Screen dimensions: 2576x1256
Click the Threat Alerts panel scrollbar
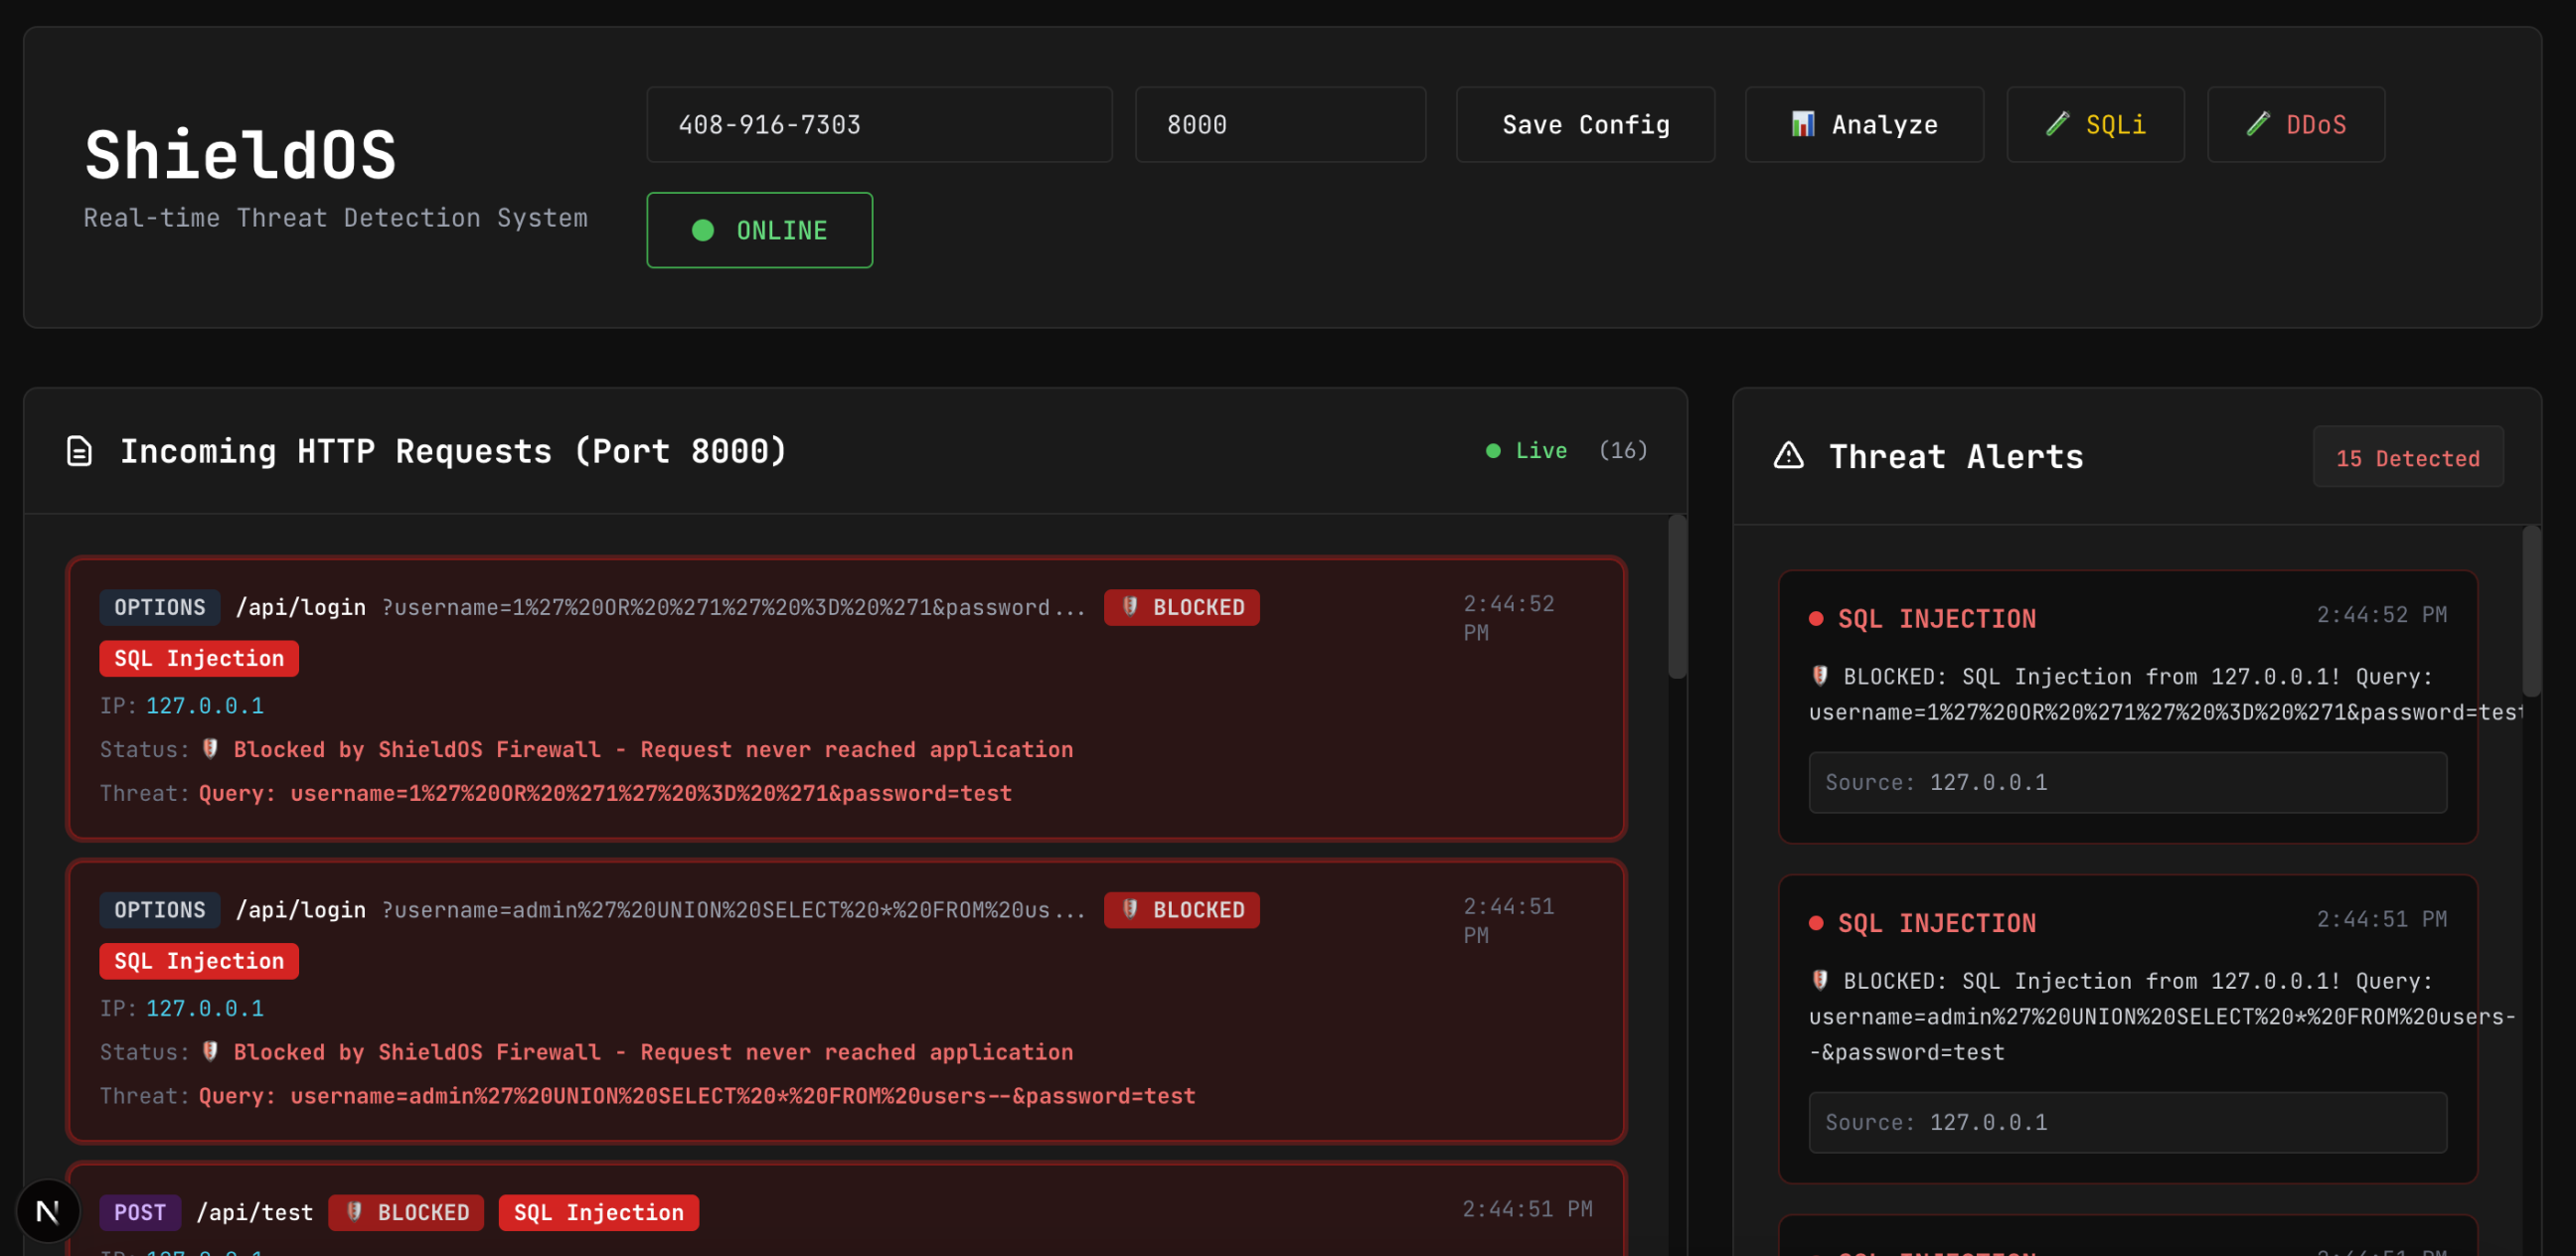(2531, 612)
